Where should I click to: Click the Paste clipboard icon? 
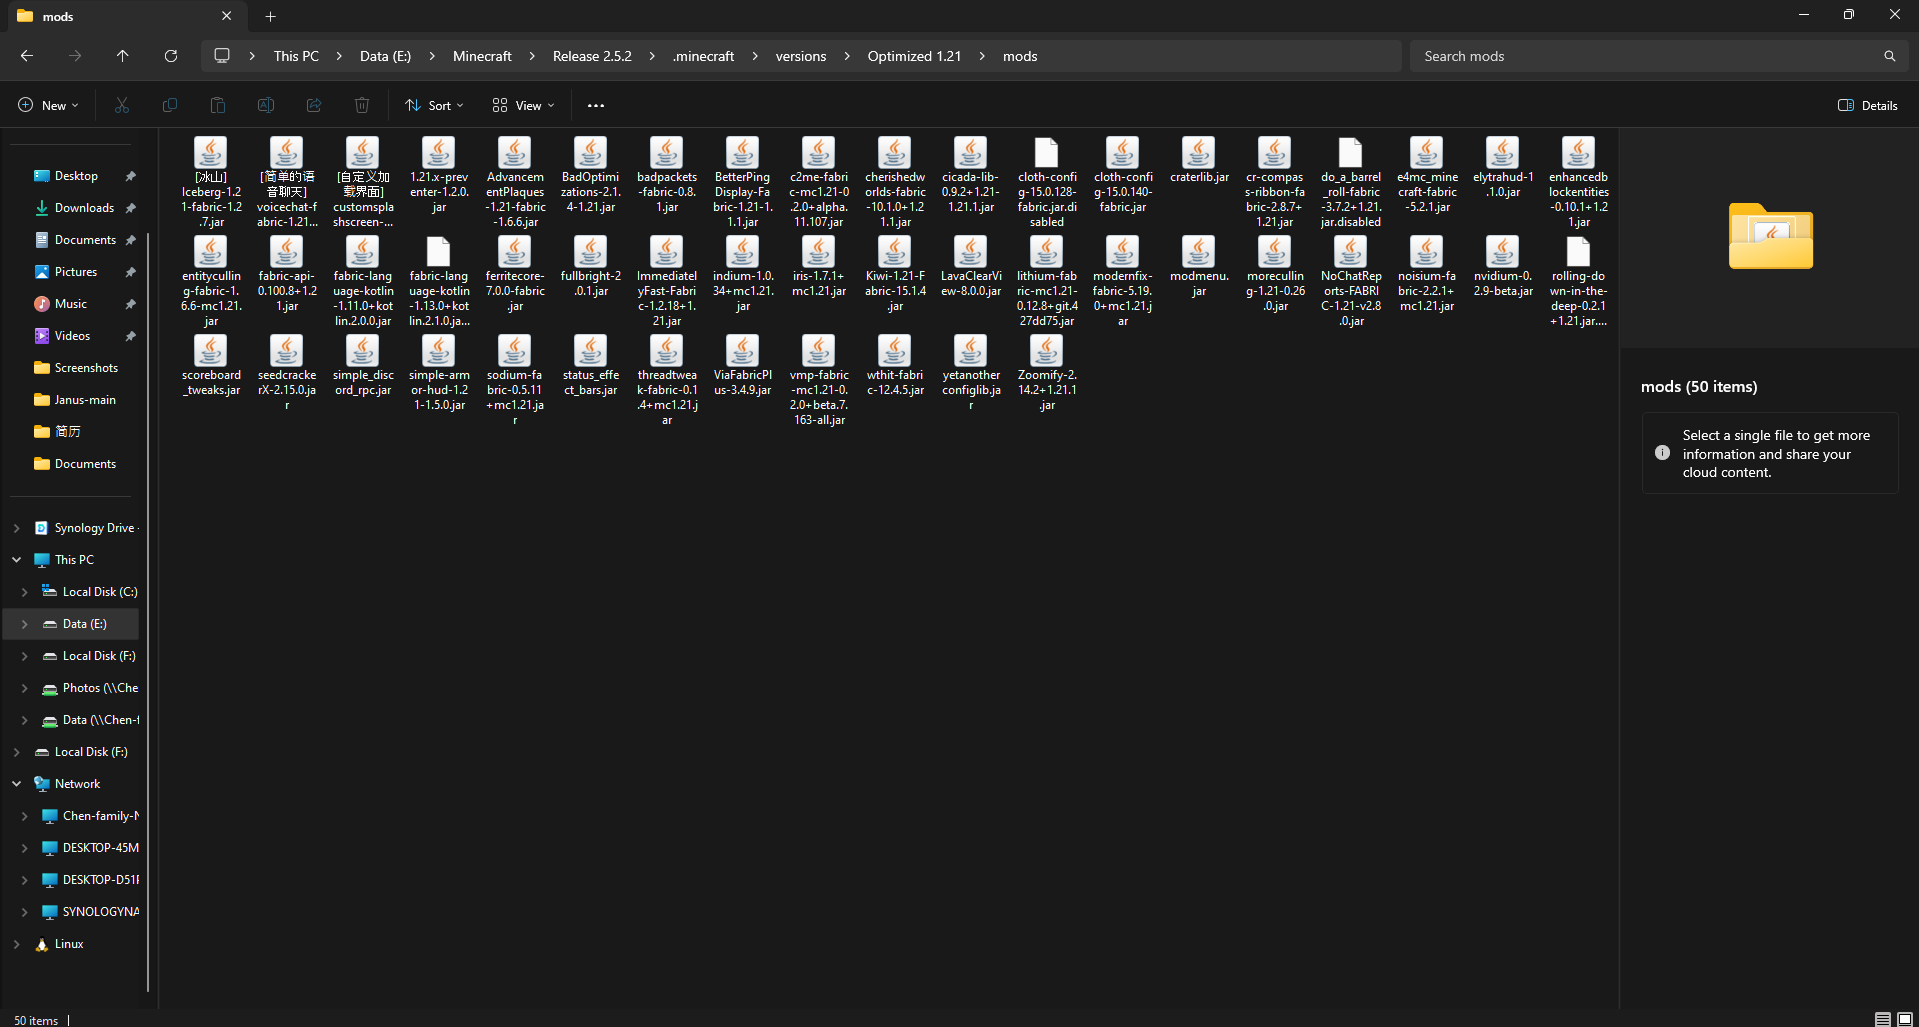(x=218, y=105)
